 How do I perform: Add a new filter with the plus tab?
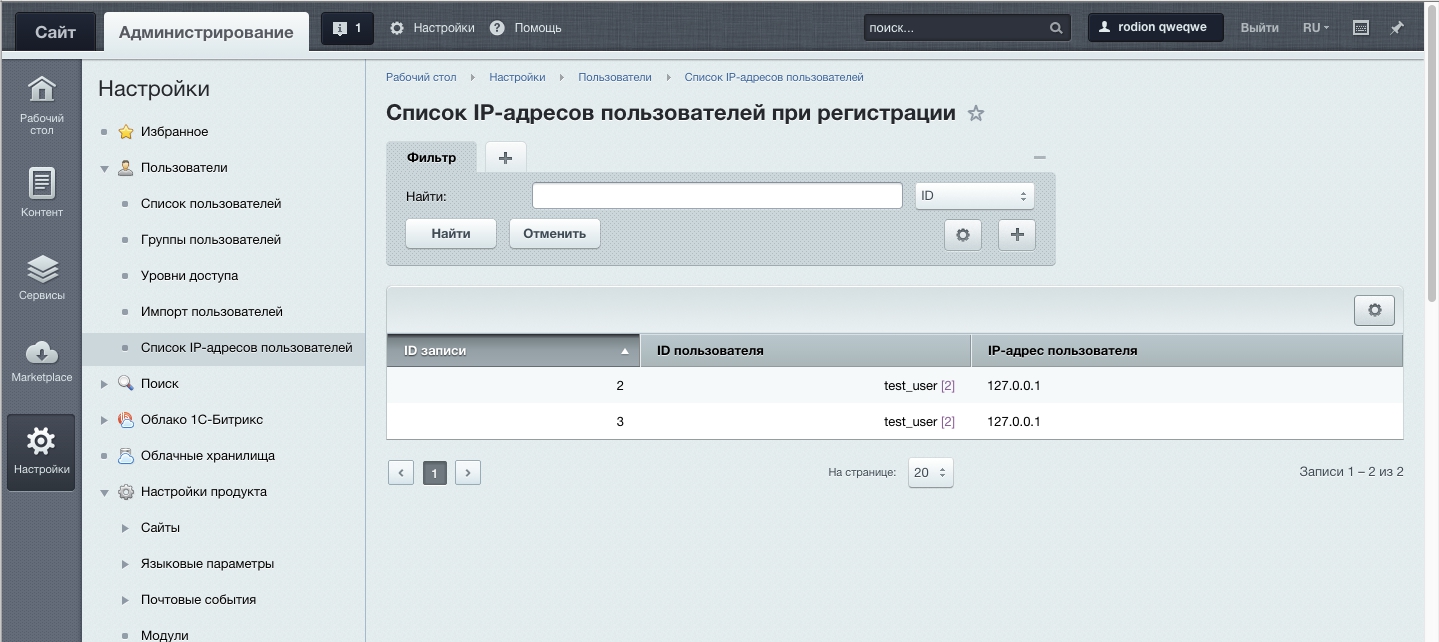coord(505,157)
